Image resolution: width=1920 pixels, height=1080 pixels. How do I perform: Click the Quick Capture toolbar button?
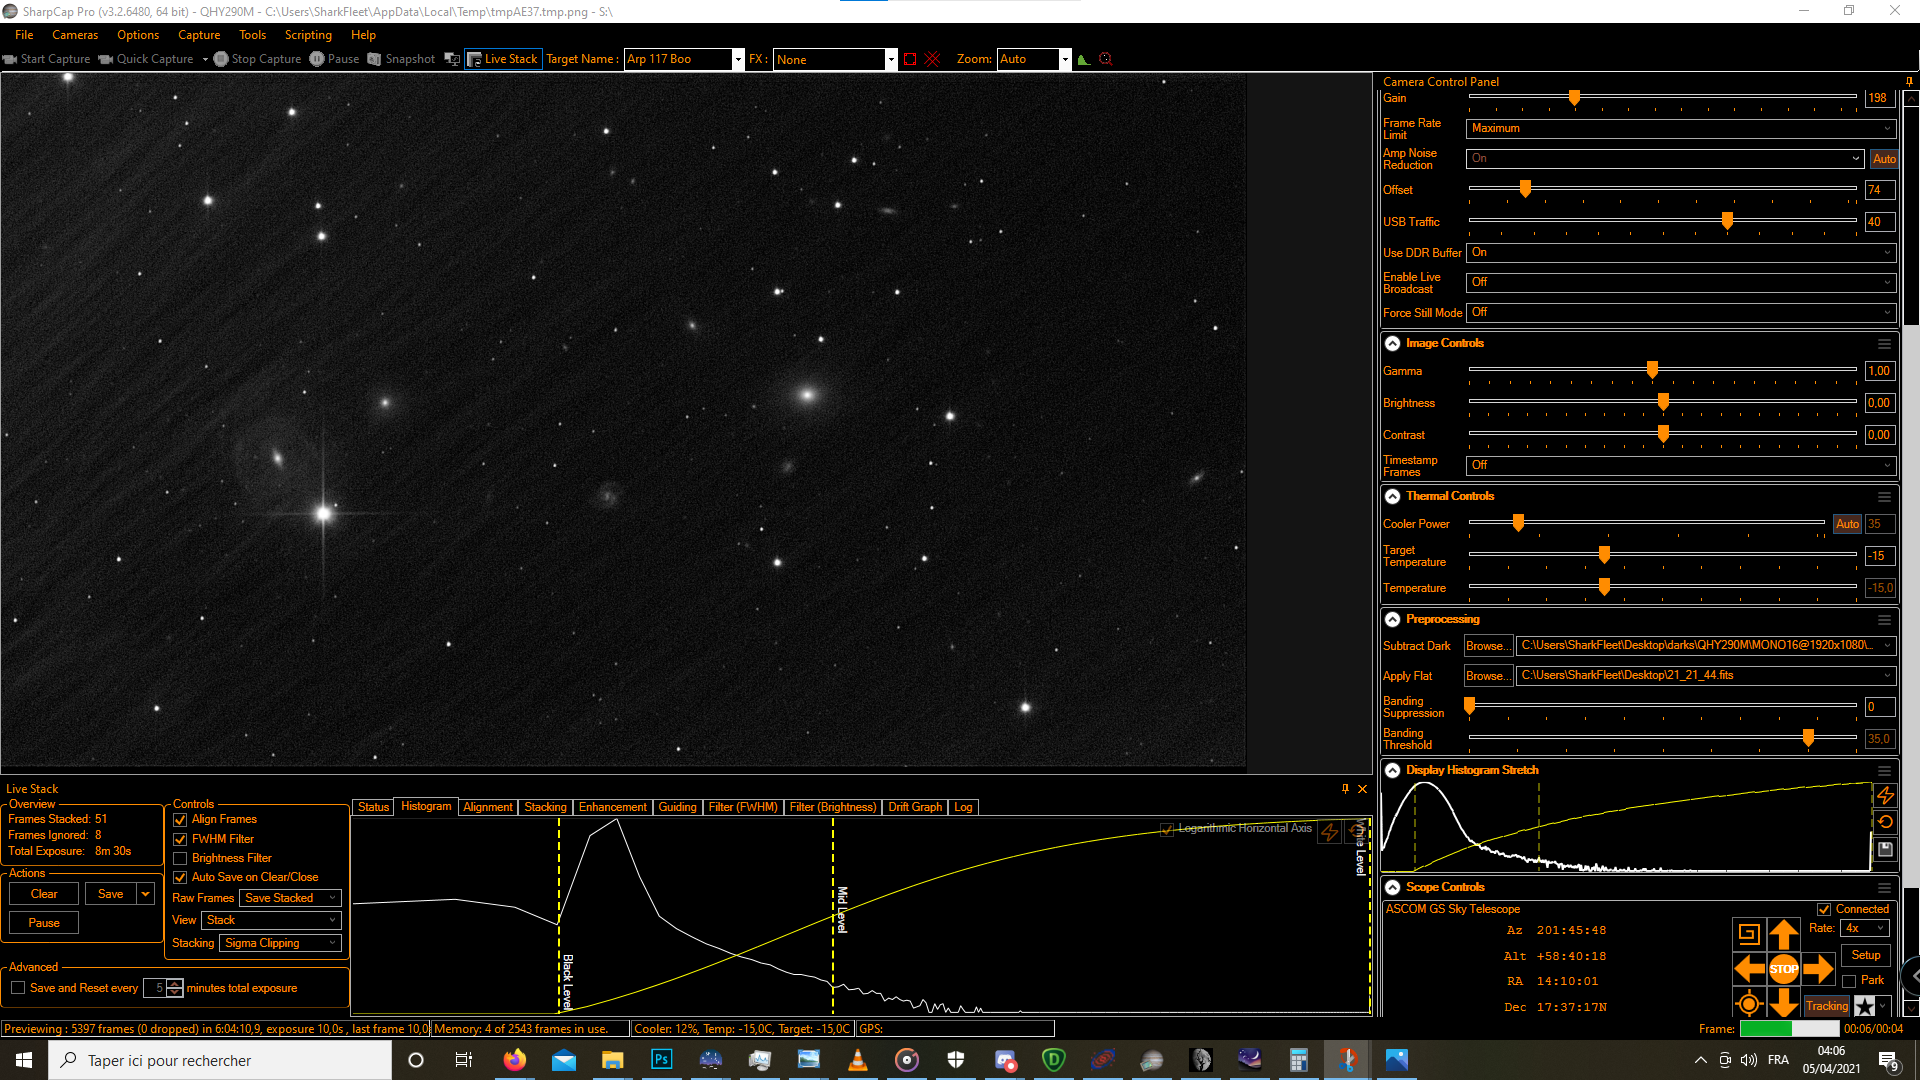146,59
